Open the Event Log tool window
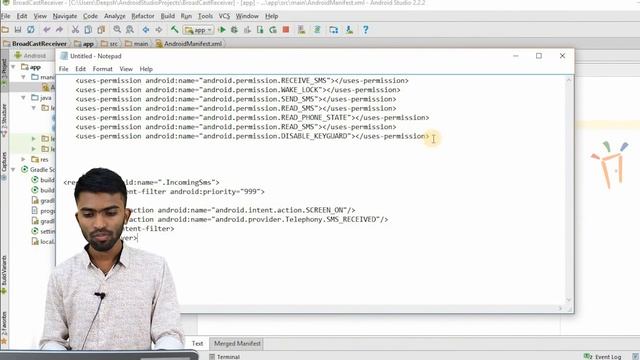The image size is (640, 360). (x=603, y=357)
